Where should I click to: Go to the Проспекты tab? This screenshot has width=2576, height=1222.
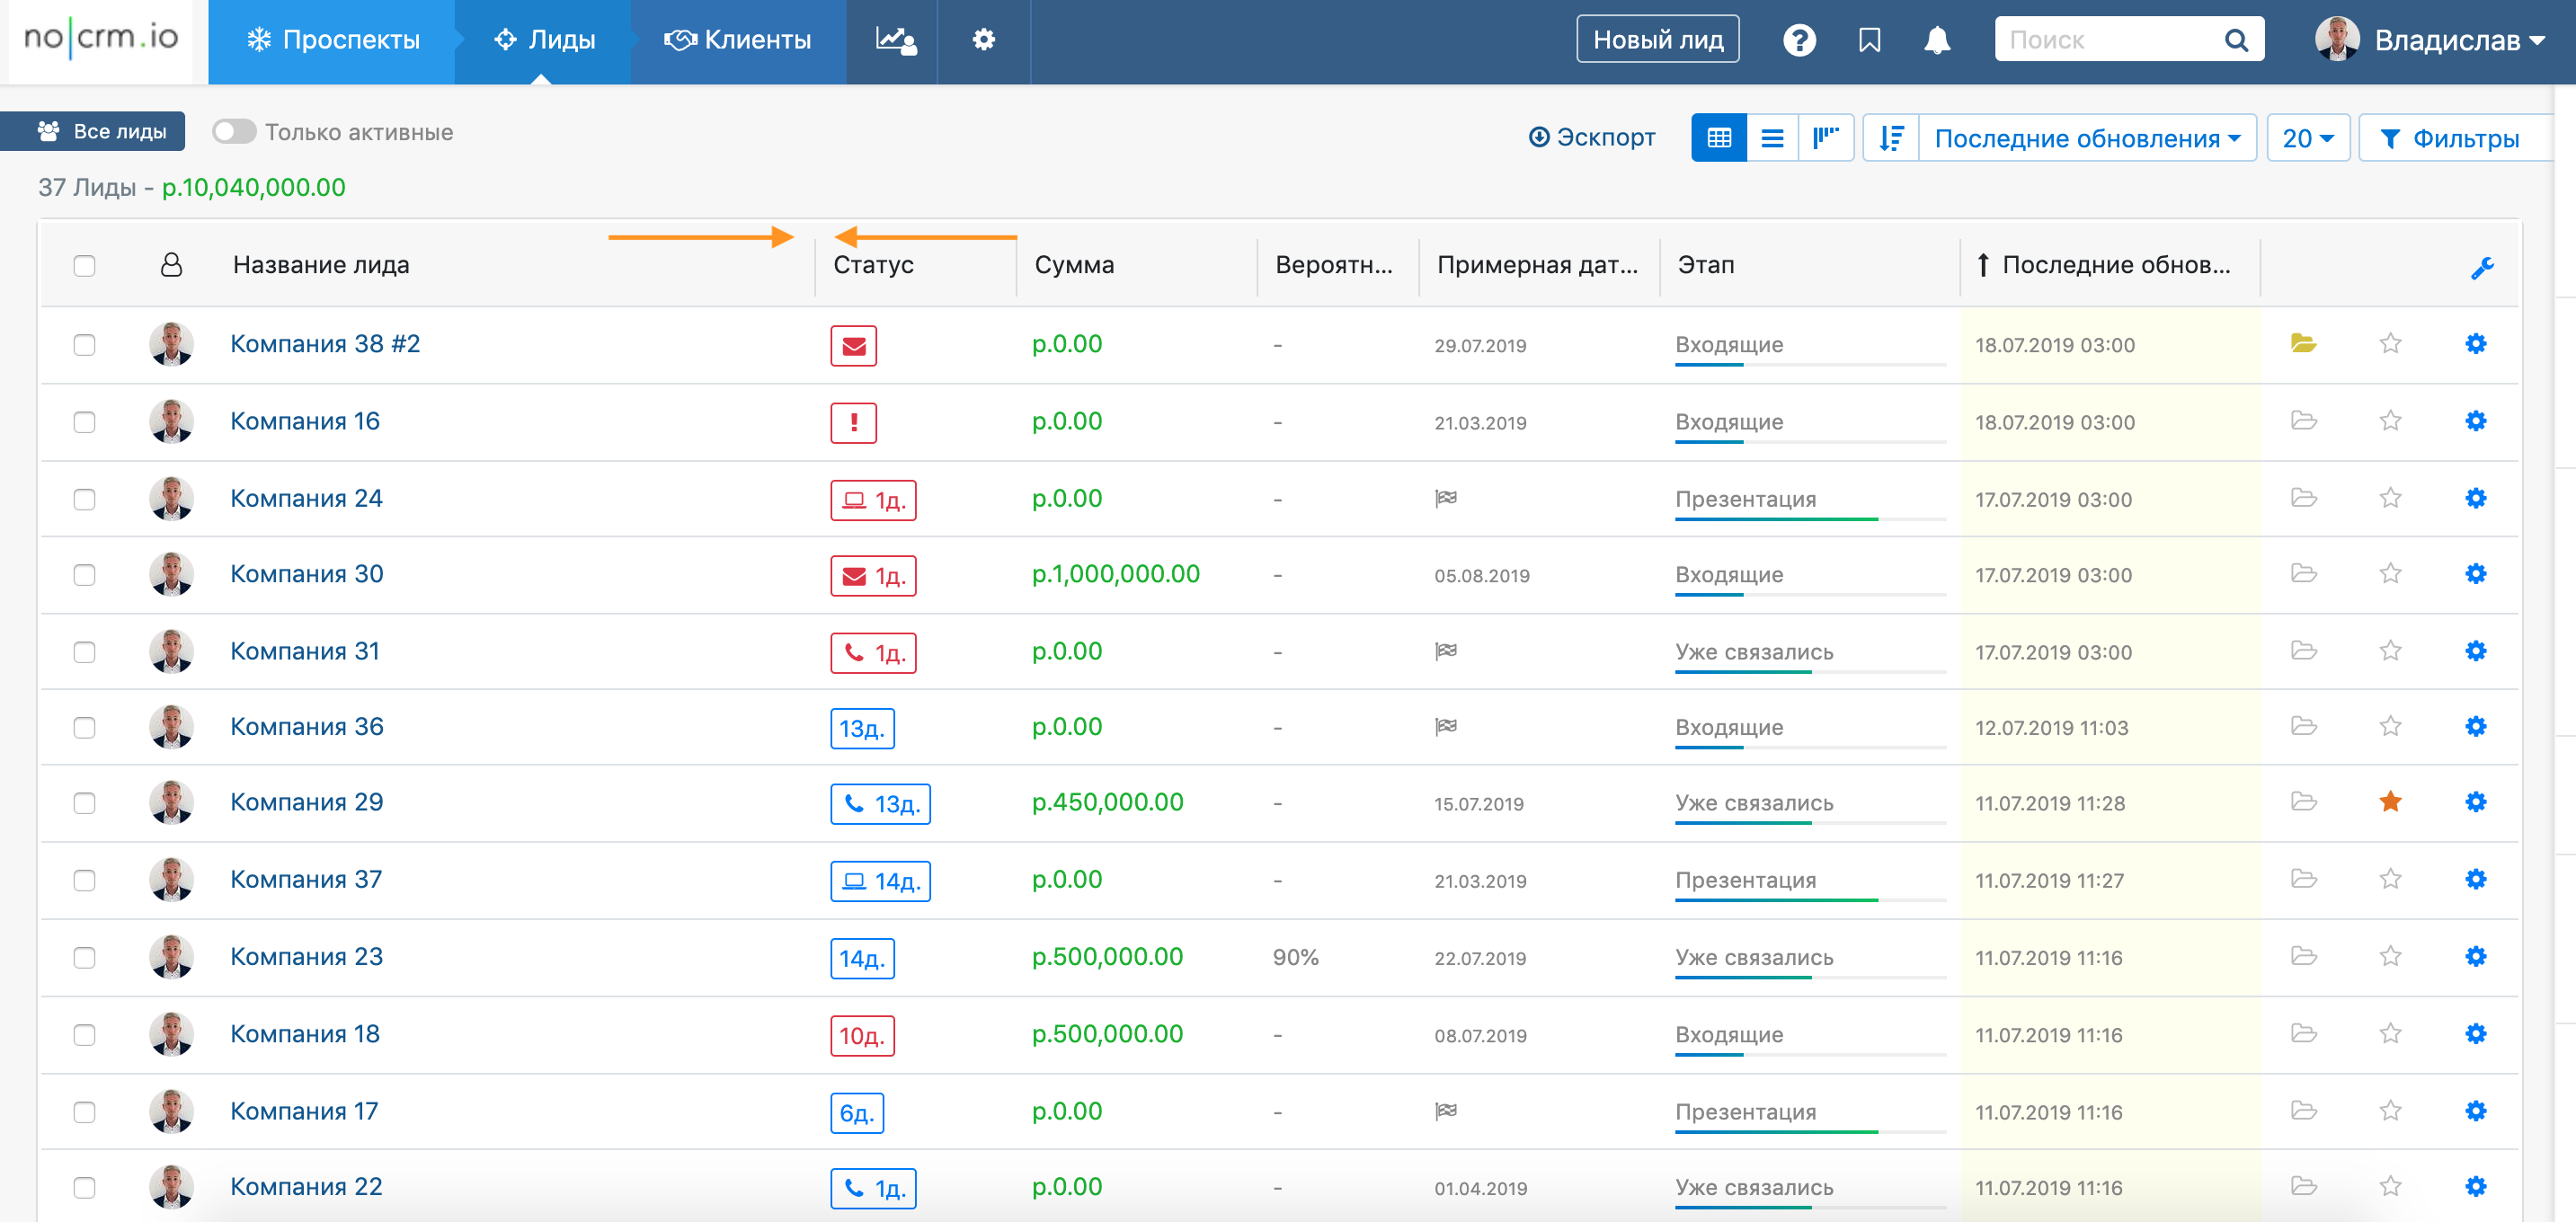click(333, 40)
